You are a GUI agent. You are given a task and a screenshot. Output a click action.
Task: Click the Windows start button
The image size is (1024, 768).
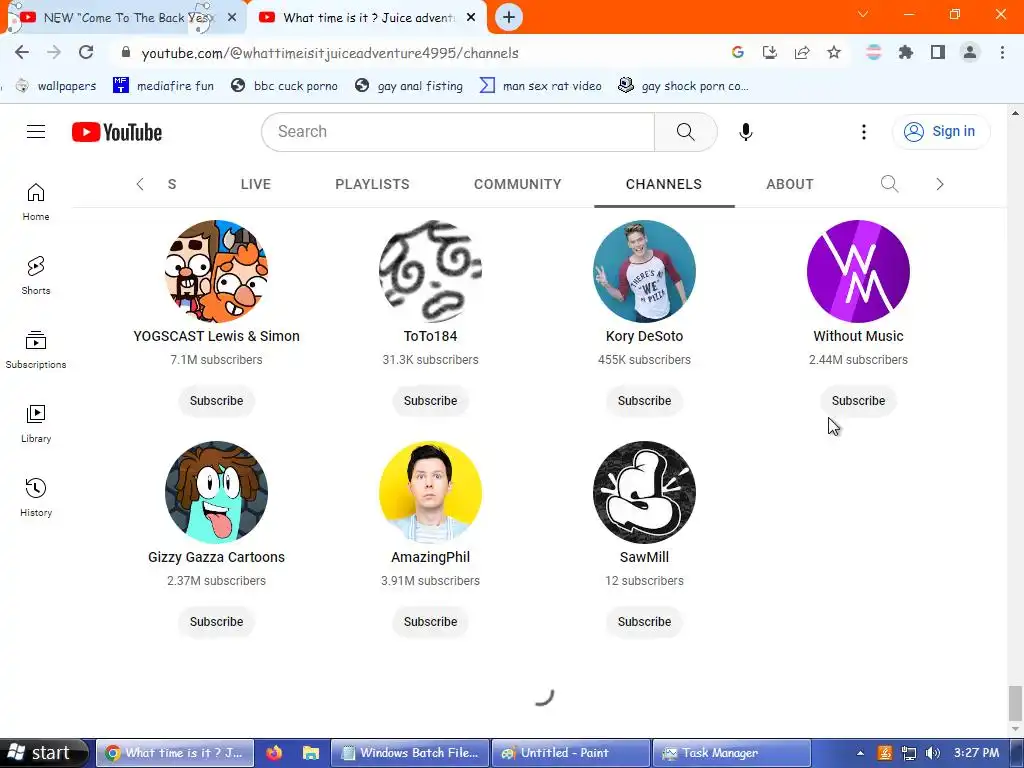pyautogui.click(x=43, y=753)
